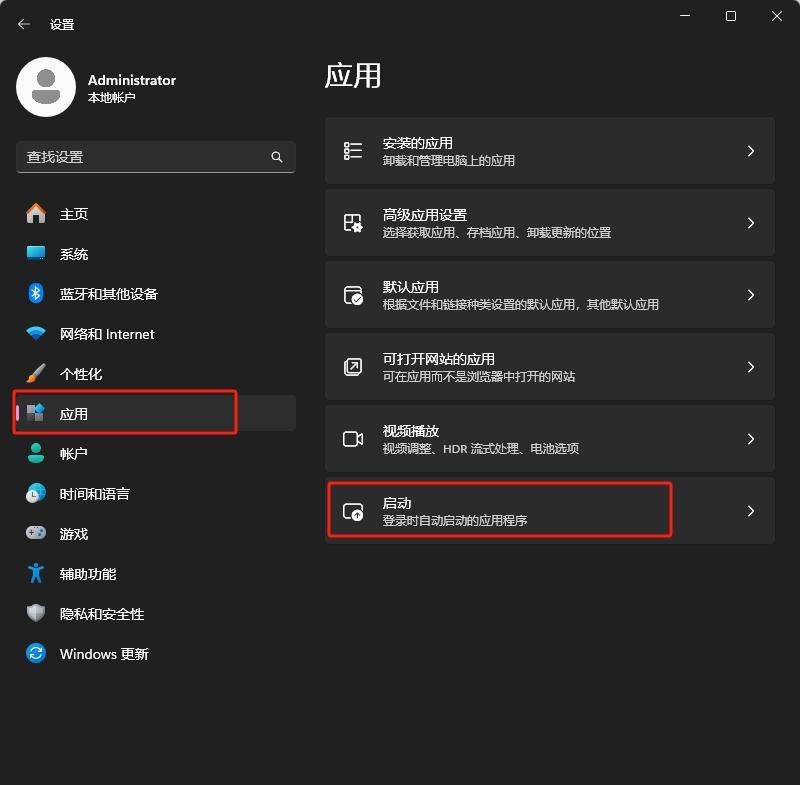Image resolution: width=800 pixels, height=785 pixels.
Task: Click the back arrow in title bar
Action: pos(24,24)
